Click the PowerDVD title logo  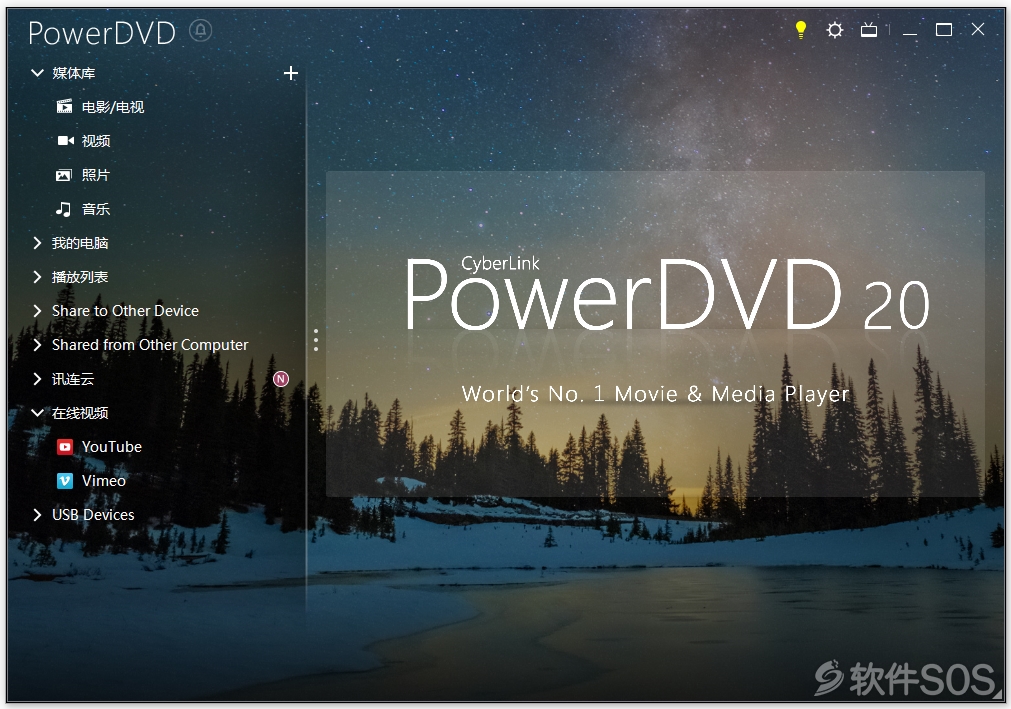[x=102, y=32]
